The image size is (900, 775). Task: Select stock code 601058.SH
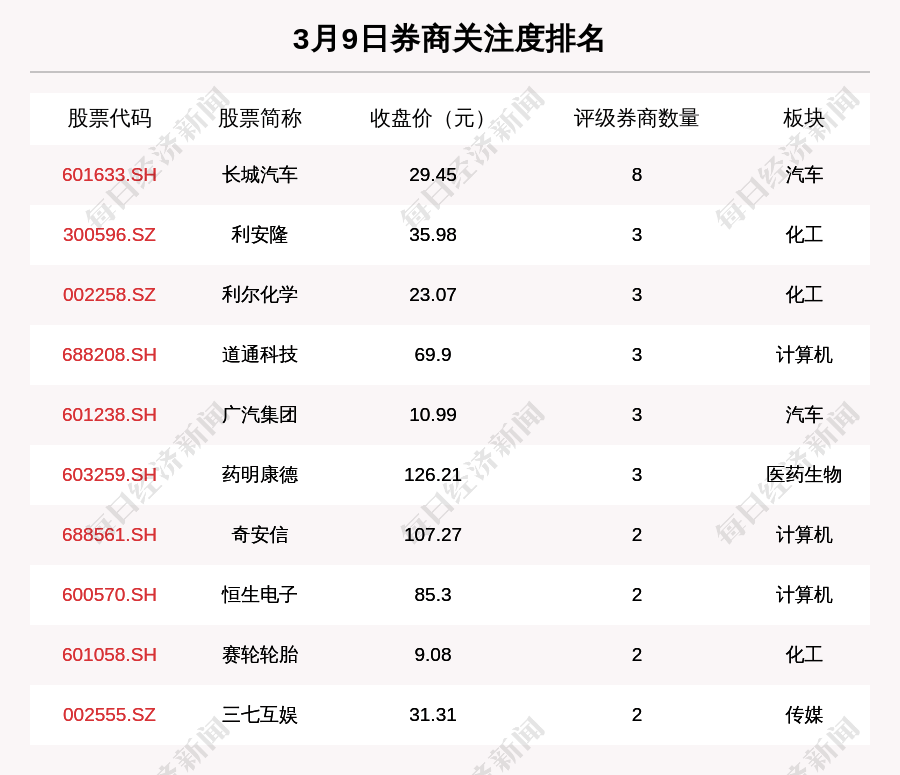point(110,654)
